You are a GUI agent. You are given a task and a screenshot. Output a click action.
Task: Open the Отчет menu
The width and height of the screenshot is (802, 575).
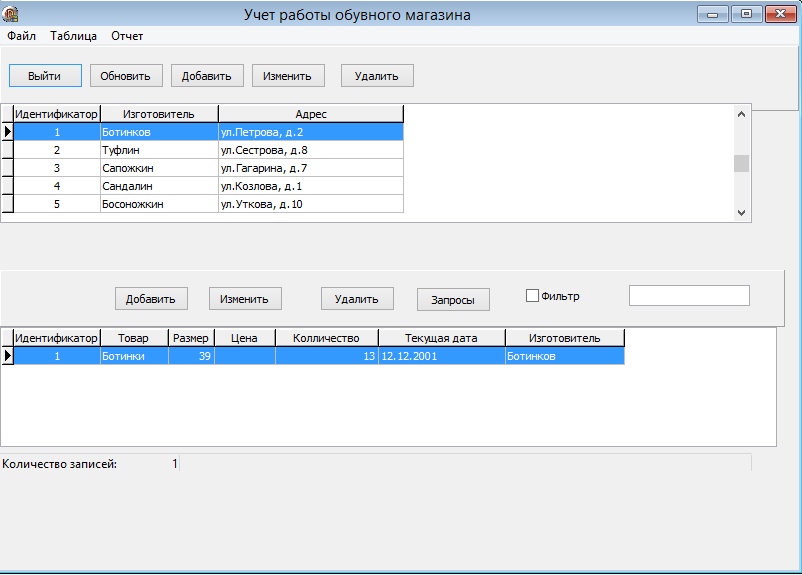[127, 36]
